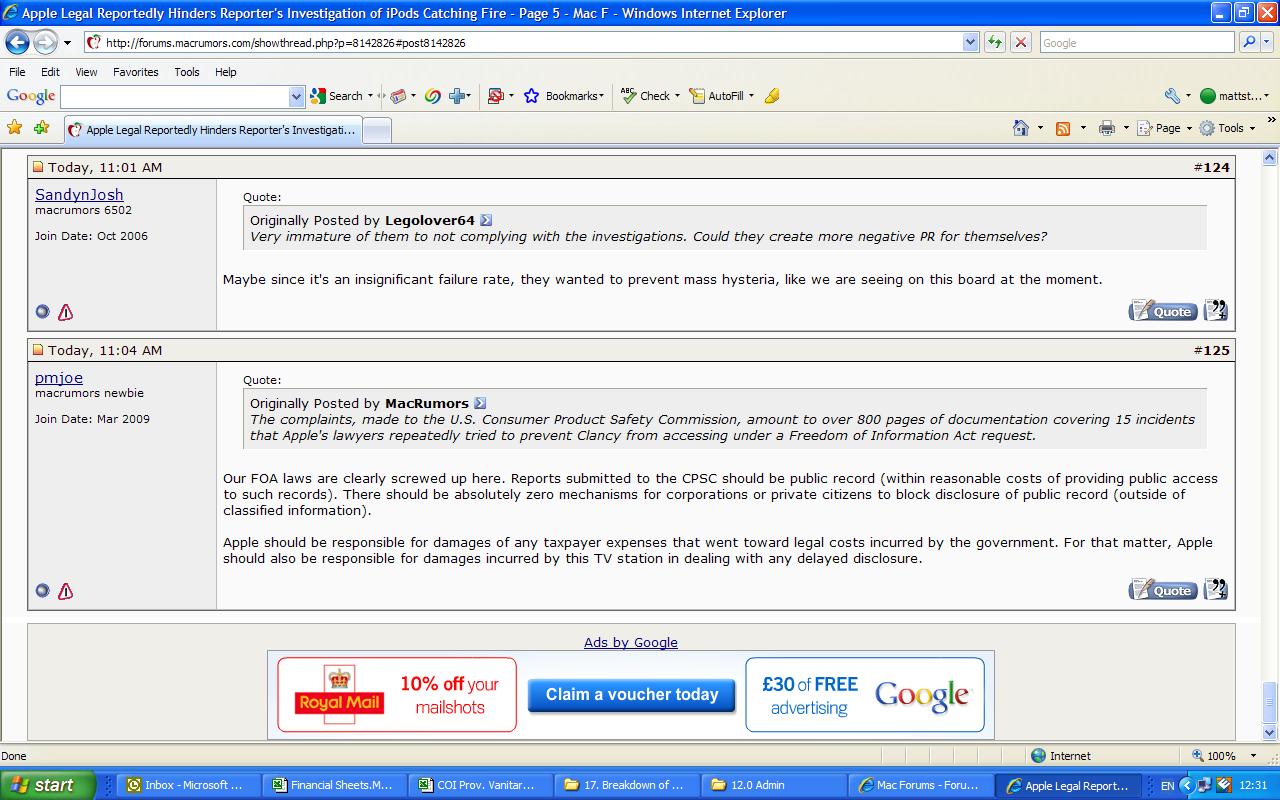The width and height of the screenshot is (1280, 800).
Task: Switch to the Inbox - Microsoft taskbar window
Action: point(189,785)
